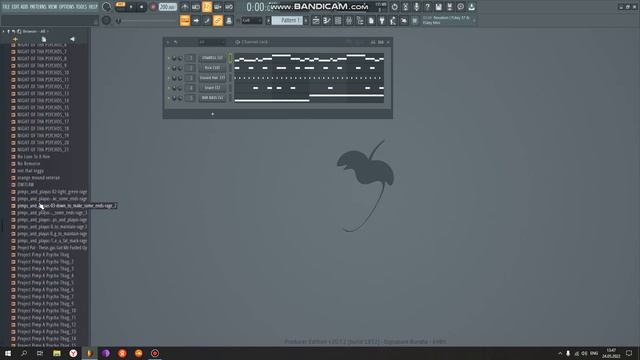
Task: Toggle typing keyboard to piano icon
Action: tap(185, 20)
